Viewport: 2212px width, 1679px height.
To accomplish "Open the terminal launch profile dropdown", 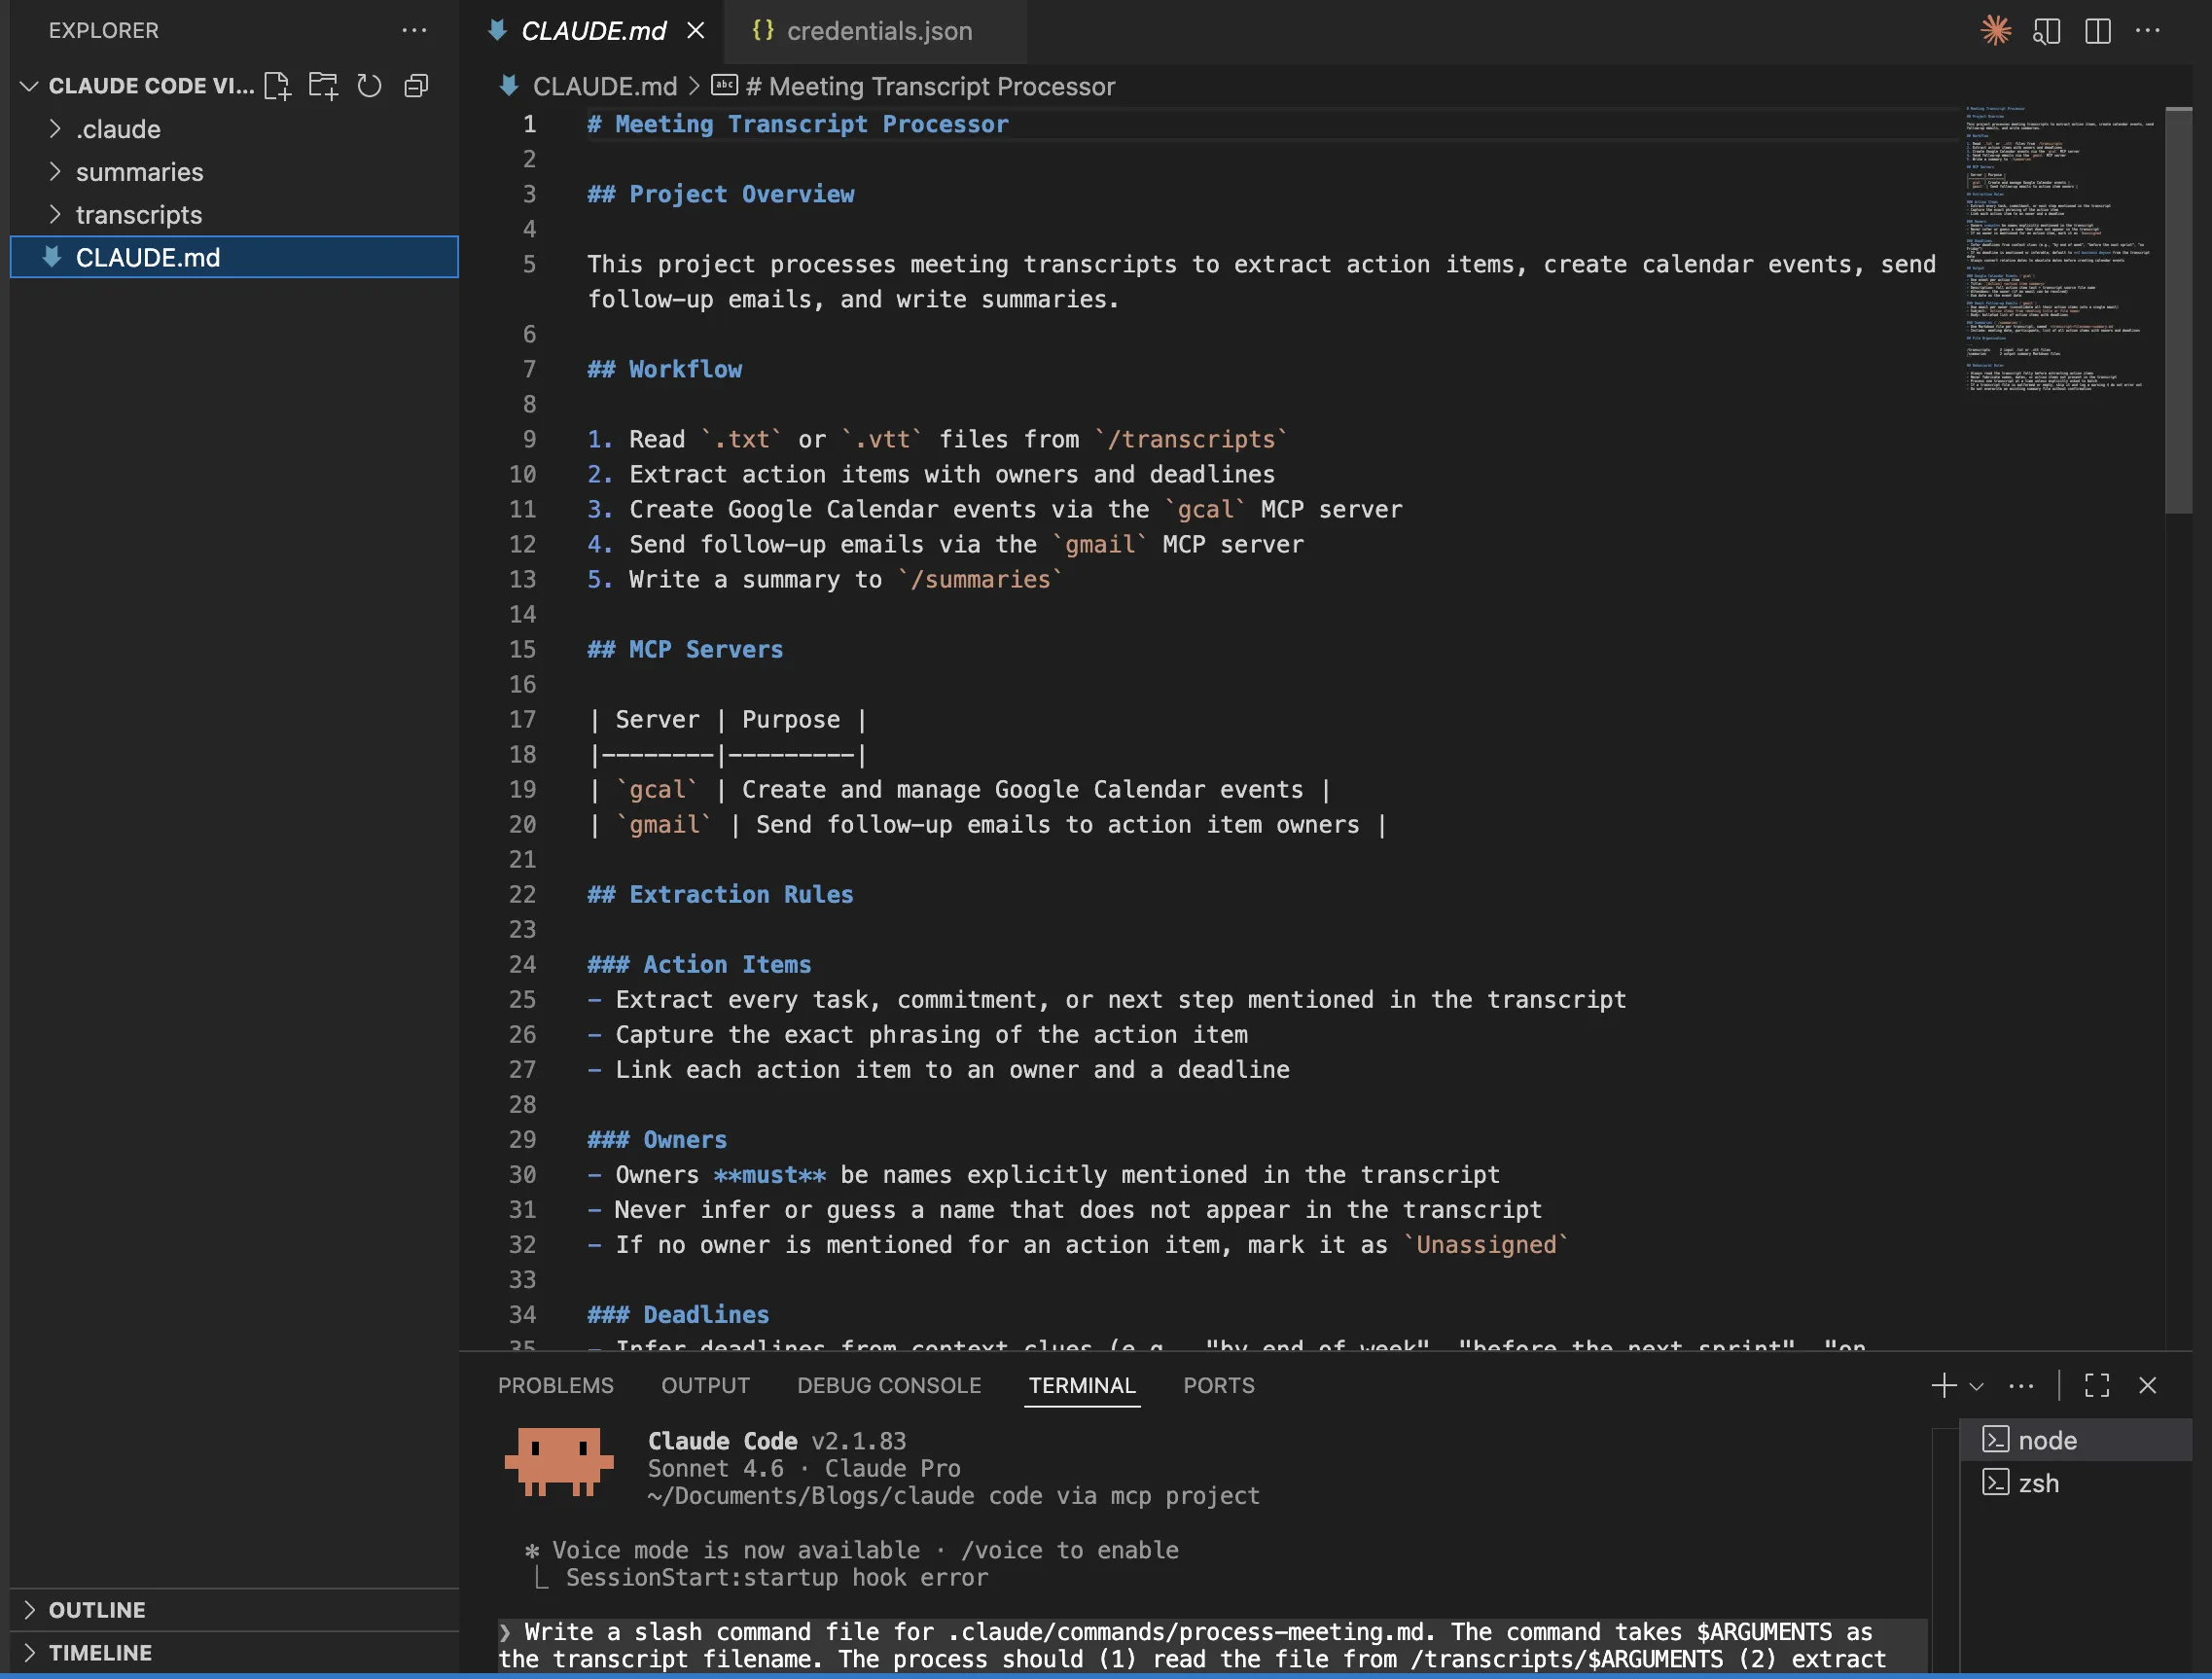I will [x=1975, y=1385].
